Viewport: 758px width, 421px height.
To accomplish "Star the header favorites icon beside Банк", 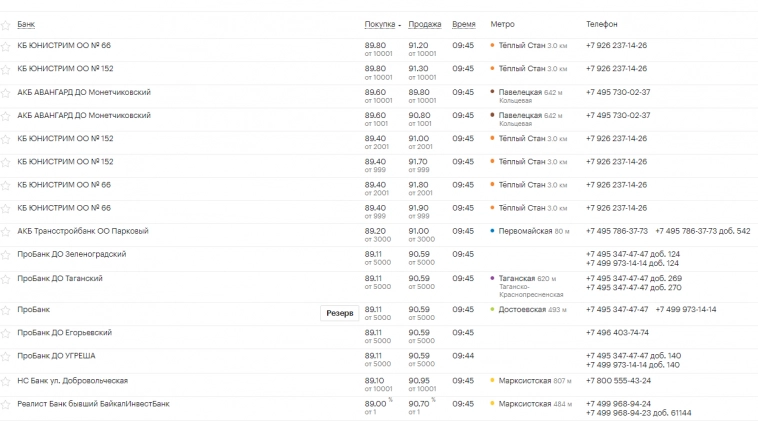I will [5, 25].
